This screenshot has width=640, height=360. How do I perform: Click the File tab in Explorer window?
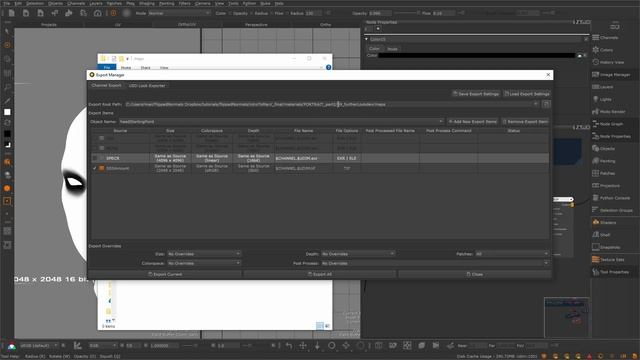107,67
